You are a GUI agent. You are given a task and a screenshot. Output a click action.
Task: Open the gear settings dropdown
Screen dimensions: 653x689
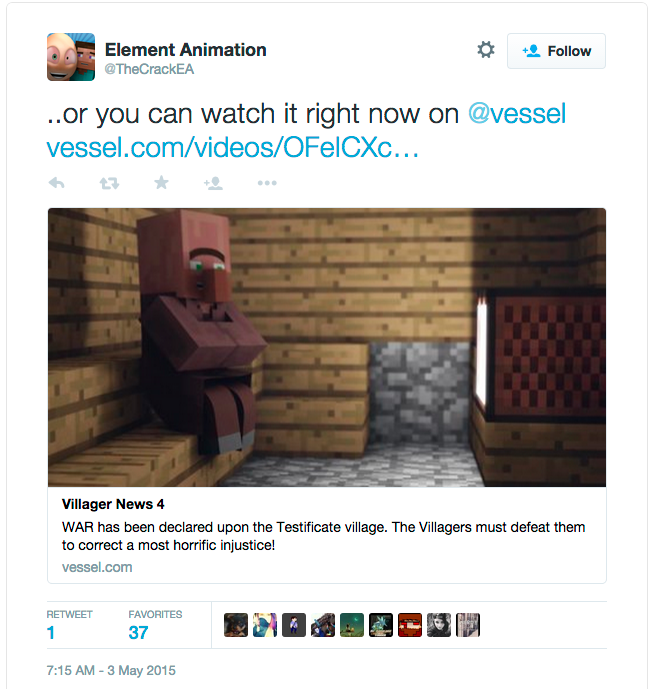[x=486, y=50]
